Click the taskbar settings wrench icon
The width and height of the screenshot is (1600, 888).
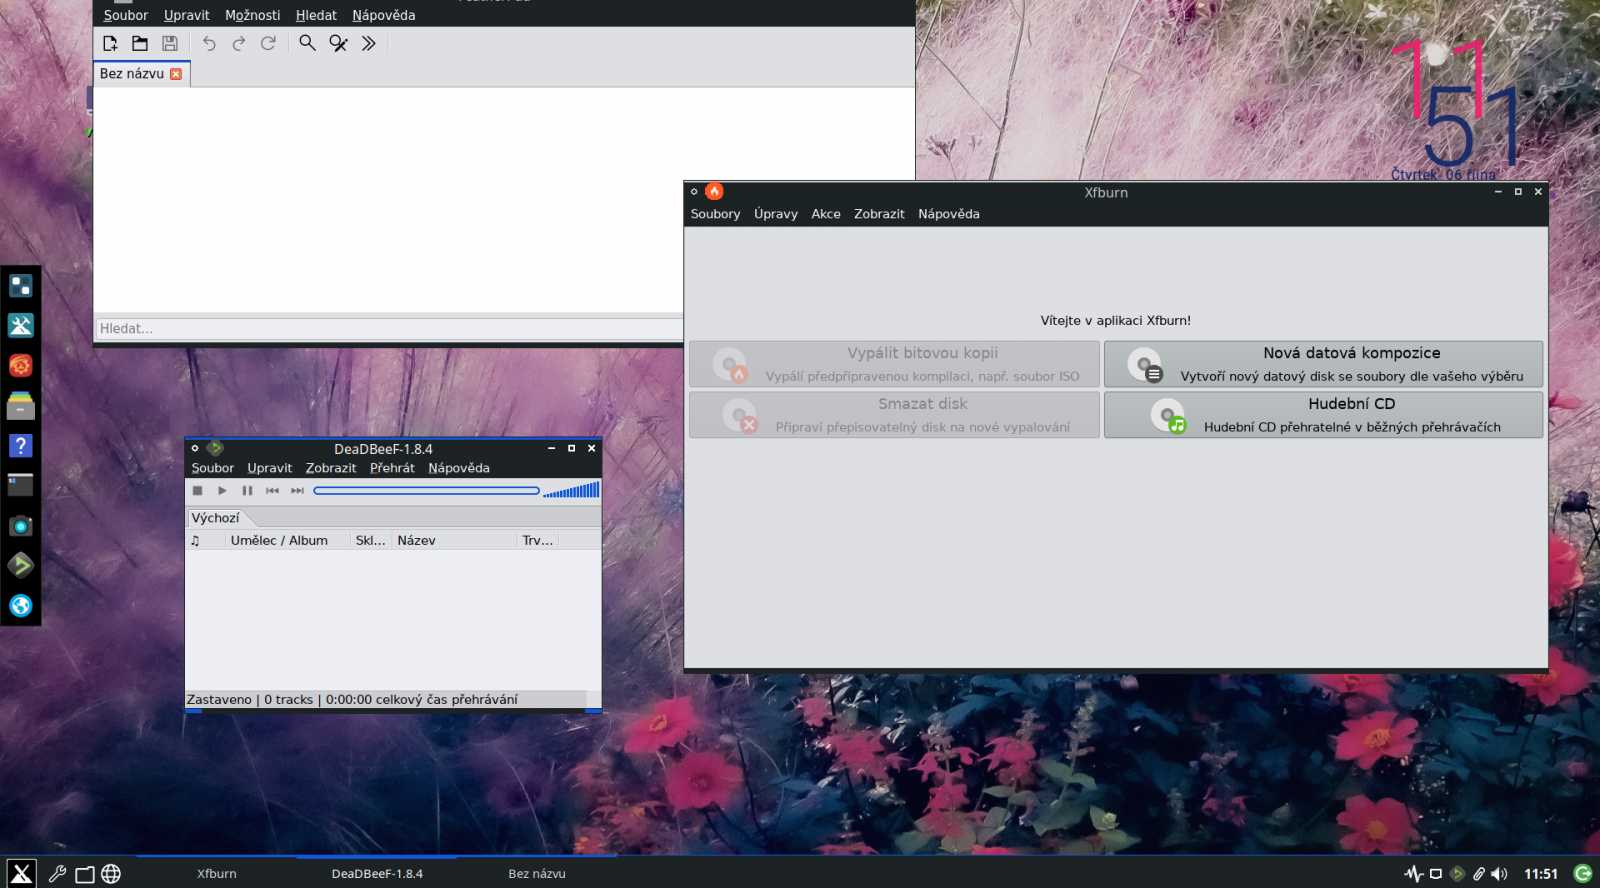[x=57, y=874]
